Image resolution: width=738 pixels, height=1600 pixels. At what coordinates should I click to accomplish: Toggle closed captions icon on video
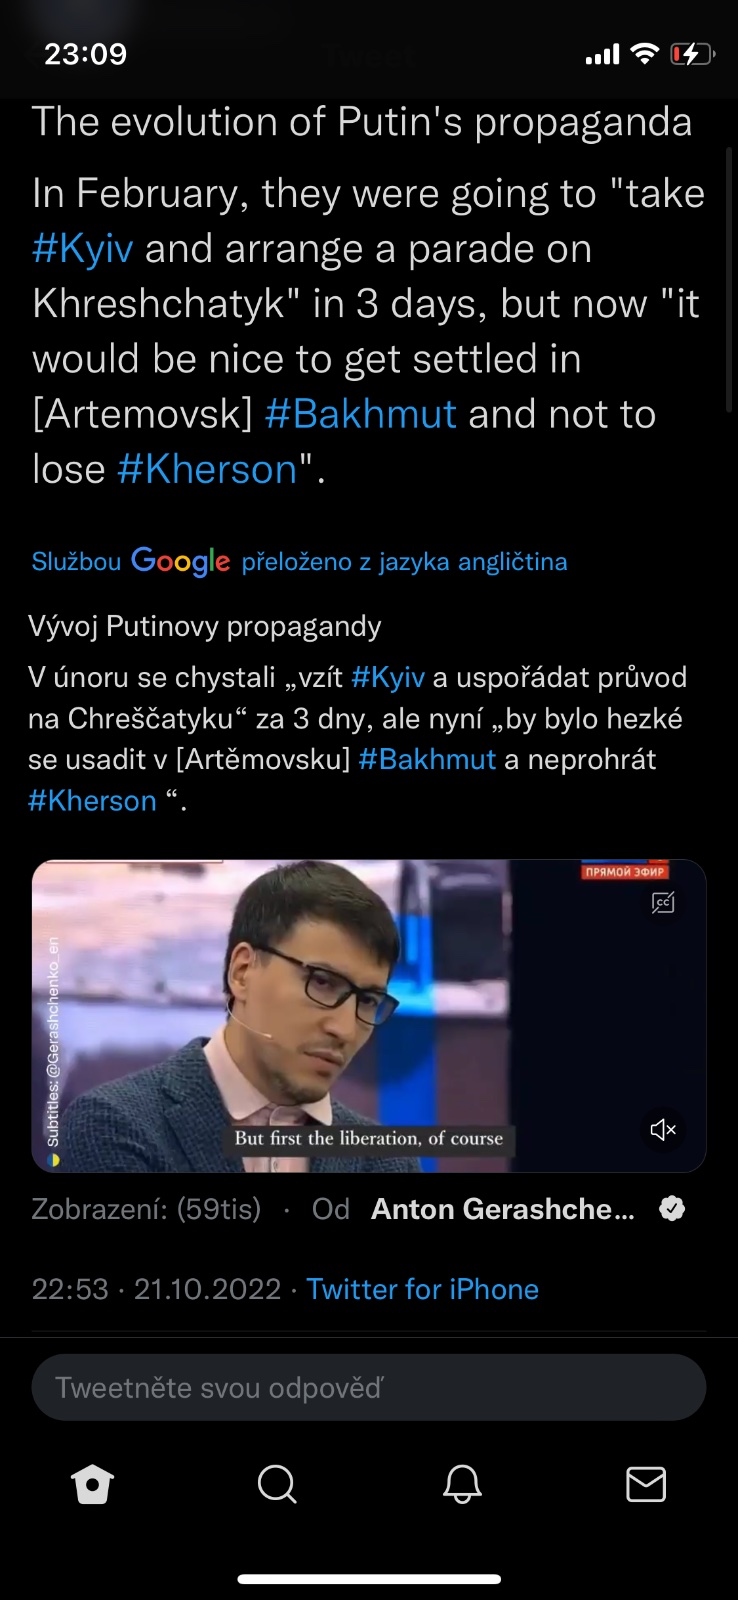[663, 903]
